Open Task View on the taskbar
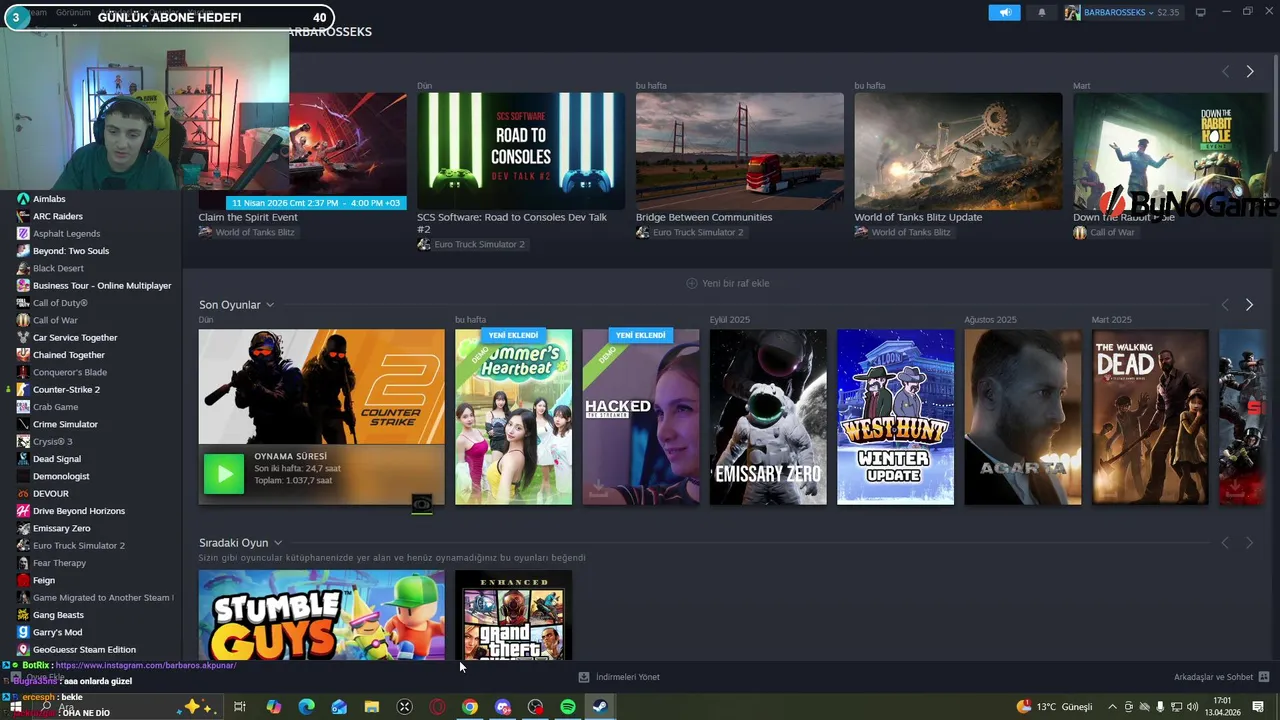 240,707
